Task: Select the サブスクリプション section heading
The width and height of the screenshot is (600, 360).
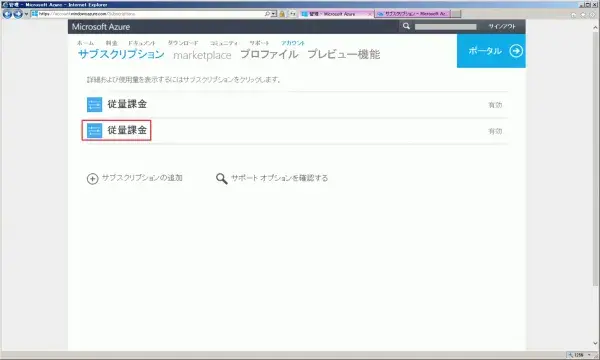Action: point(121,54)
